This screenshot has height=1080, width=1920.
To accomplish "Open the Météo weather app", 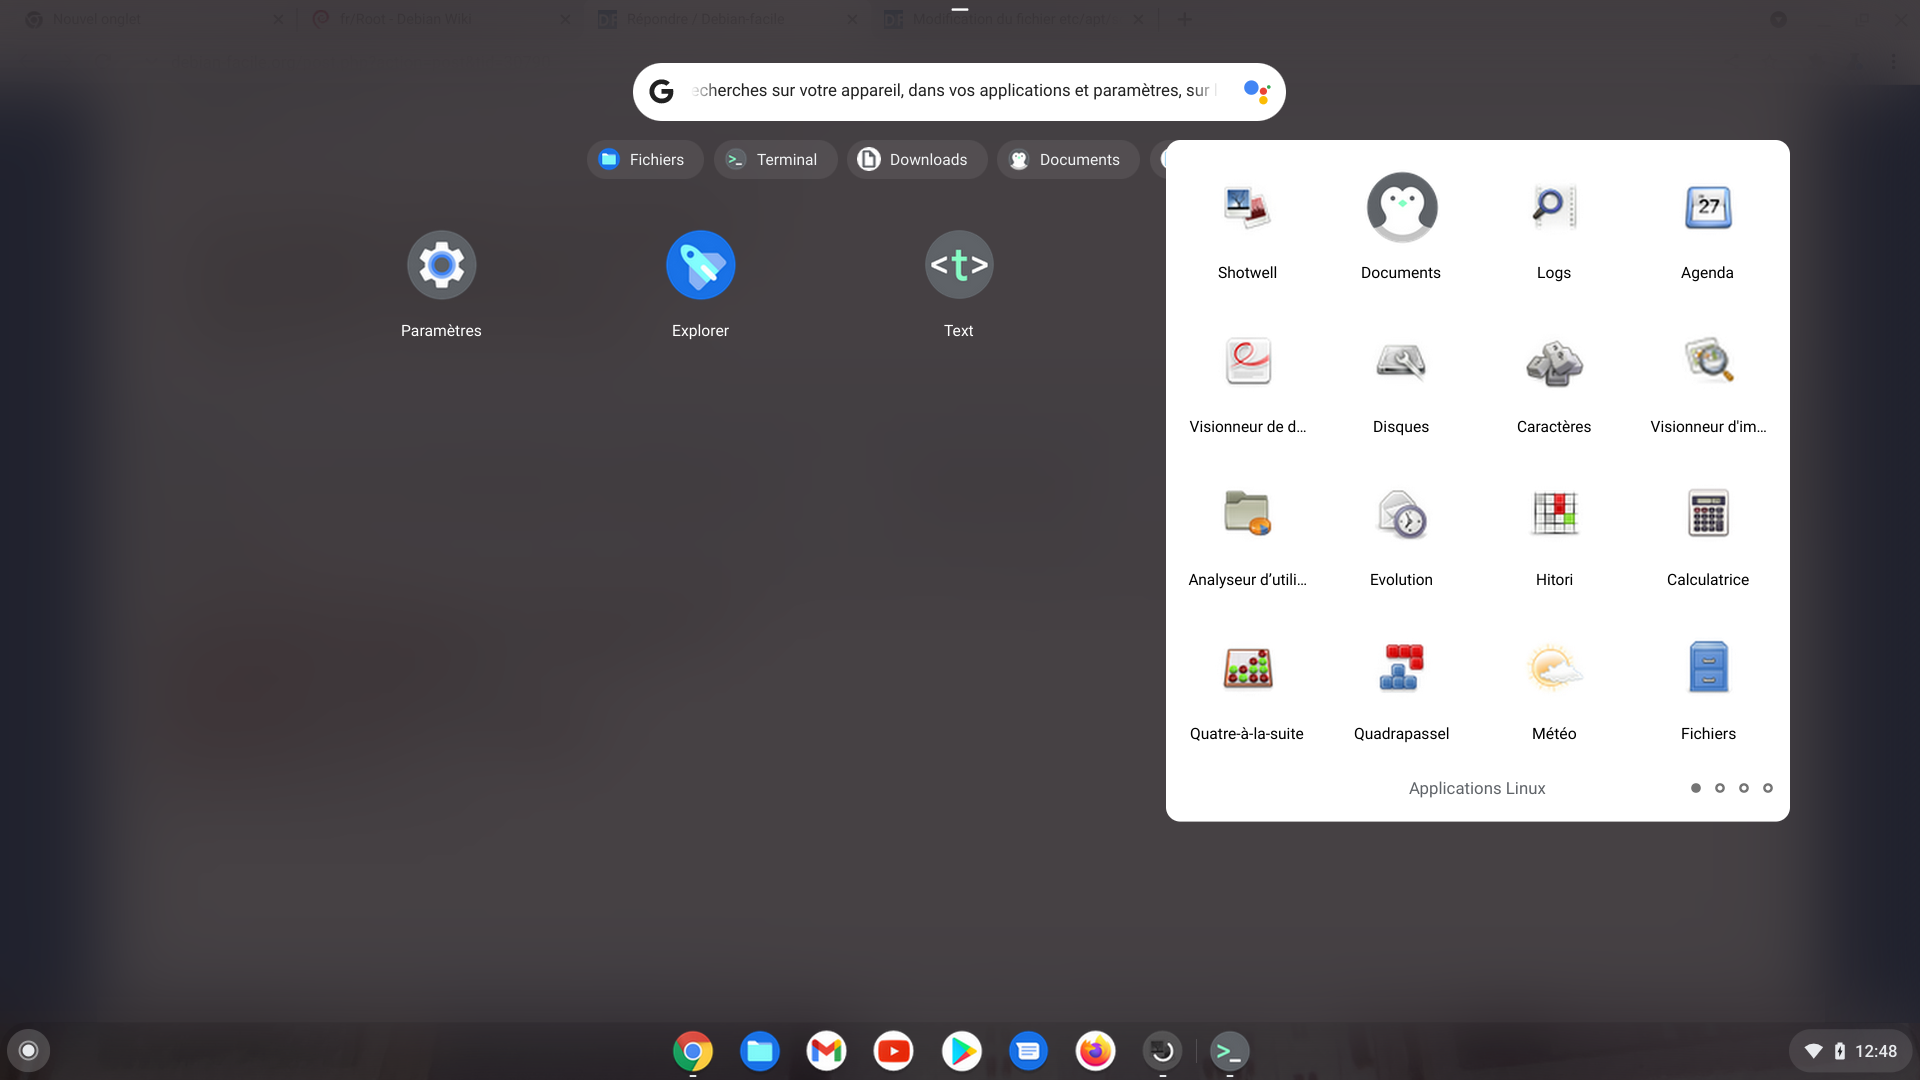I will [1553, 669].
